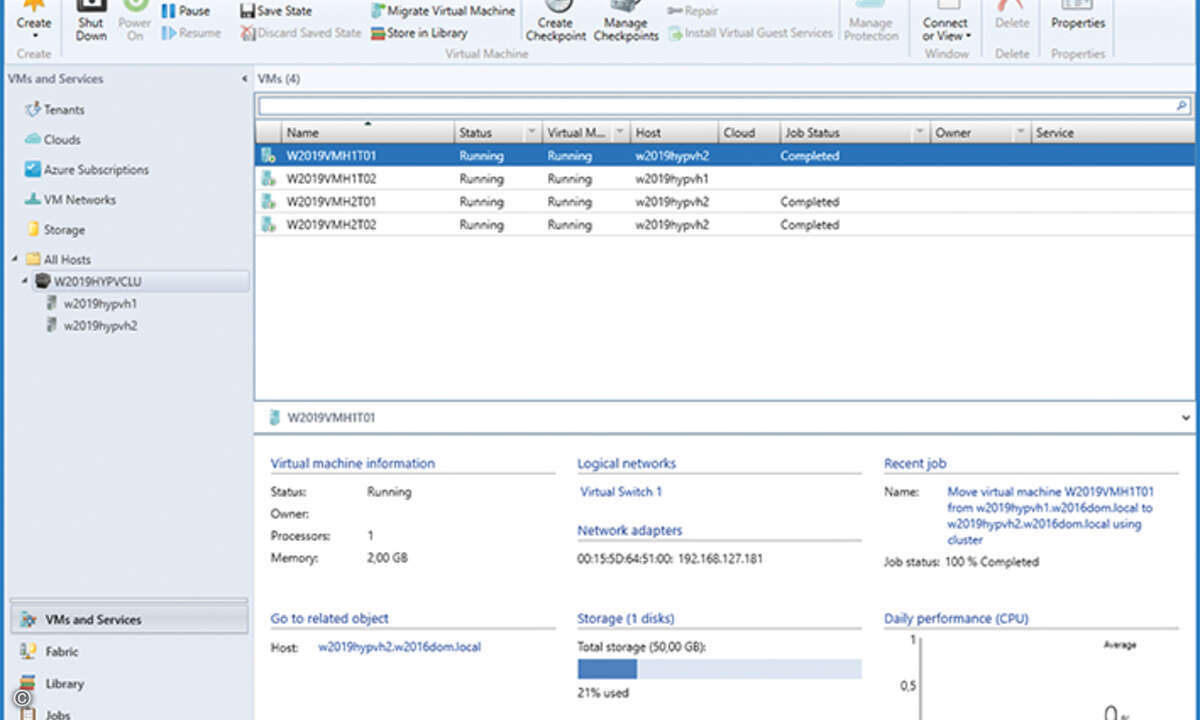Collapse the W2019VMH1T01 details pane chevron
The height and width of the screenshot is (720, 1200).
pyautogui.click(x=1186, y=418)
